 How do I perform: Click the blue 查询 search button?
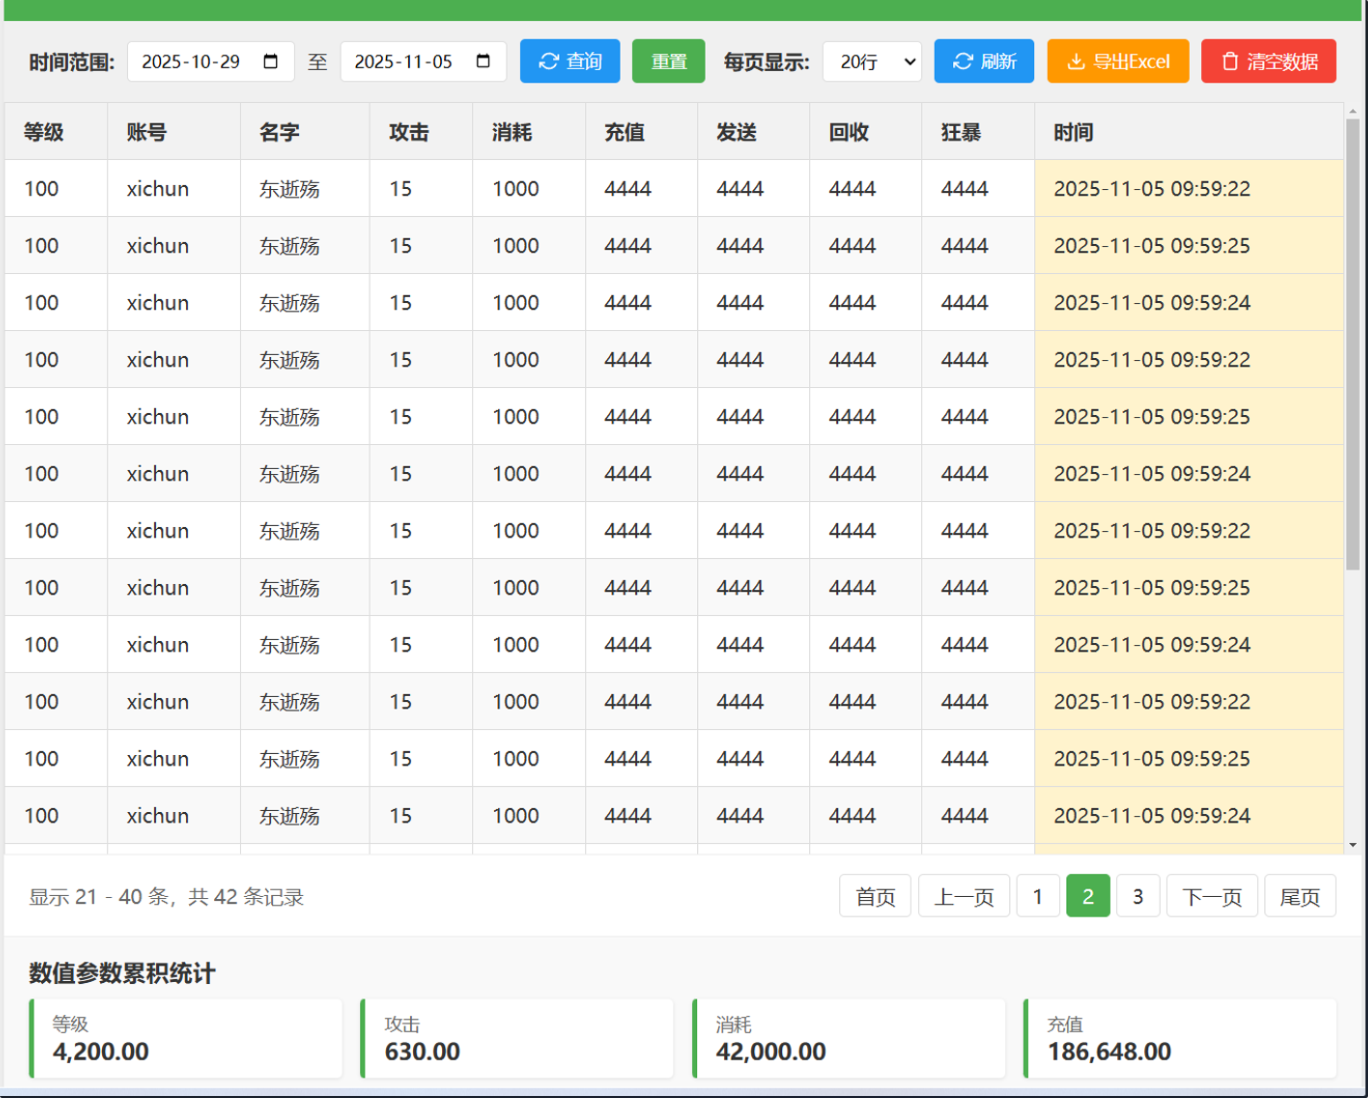click(x=570, y=62)
